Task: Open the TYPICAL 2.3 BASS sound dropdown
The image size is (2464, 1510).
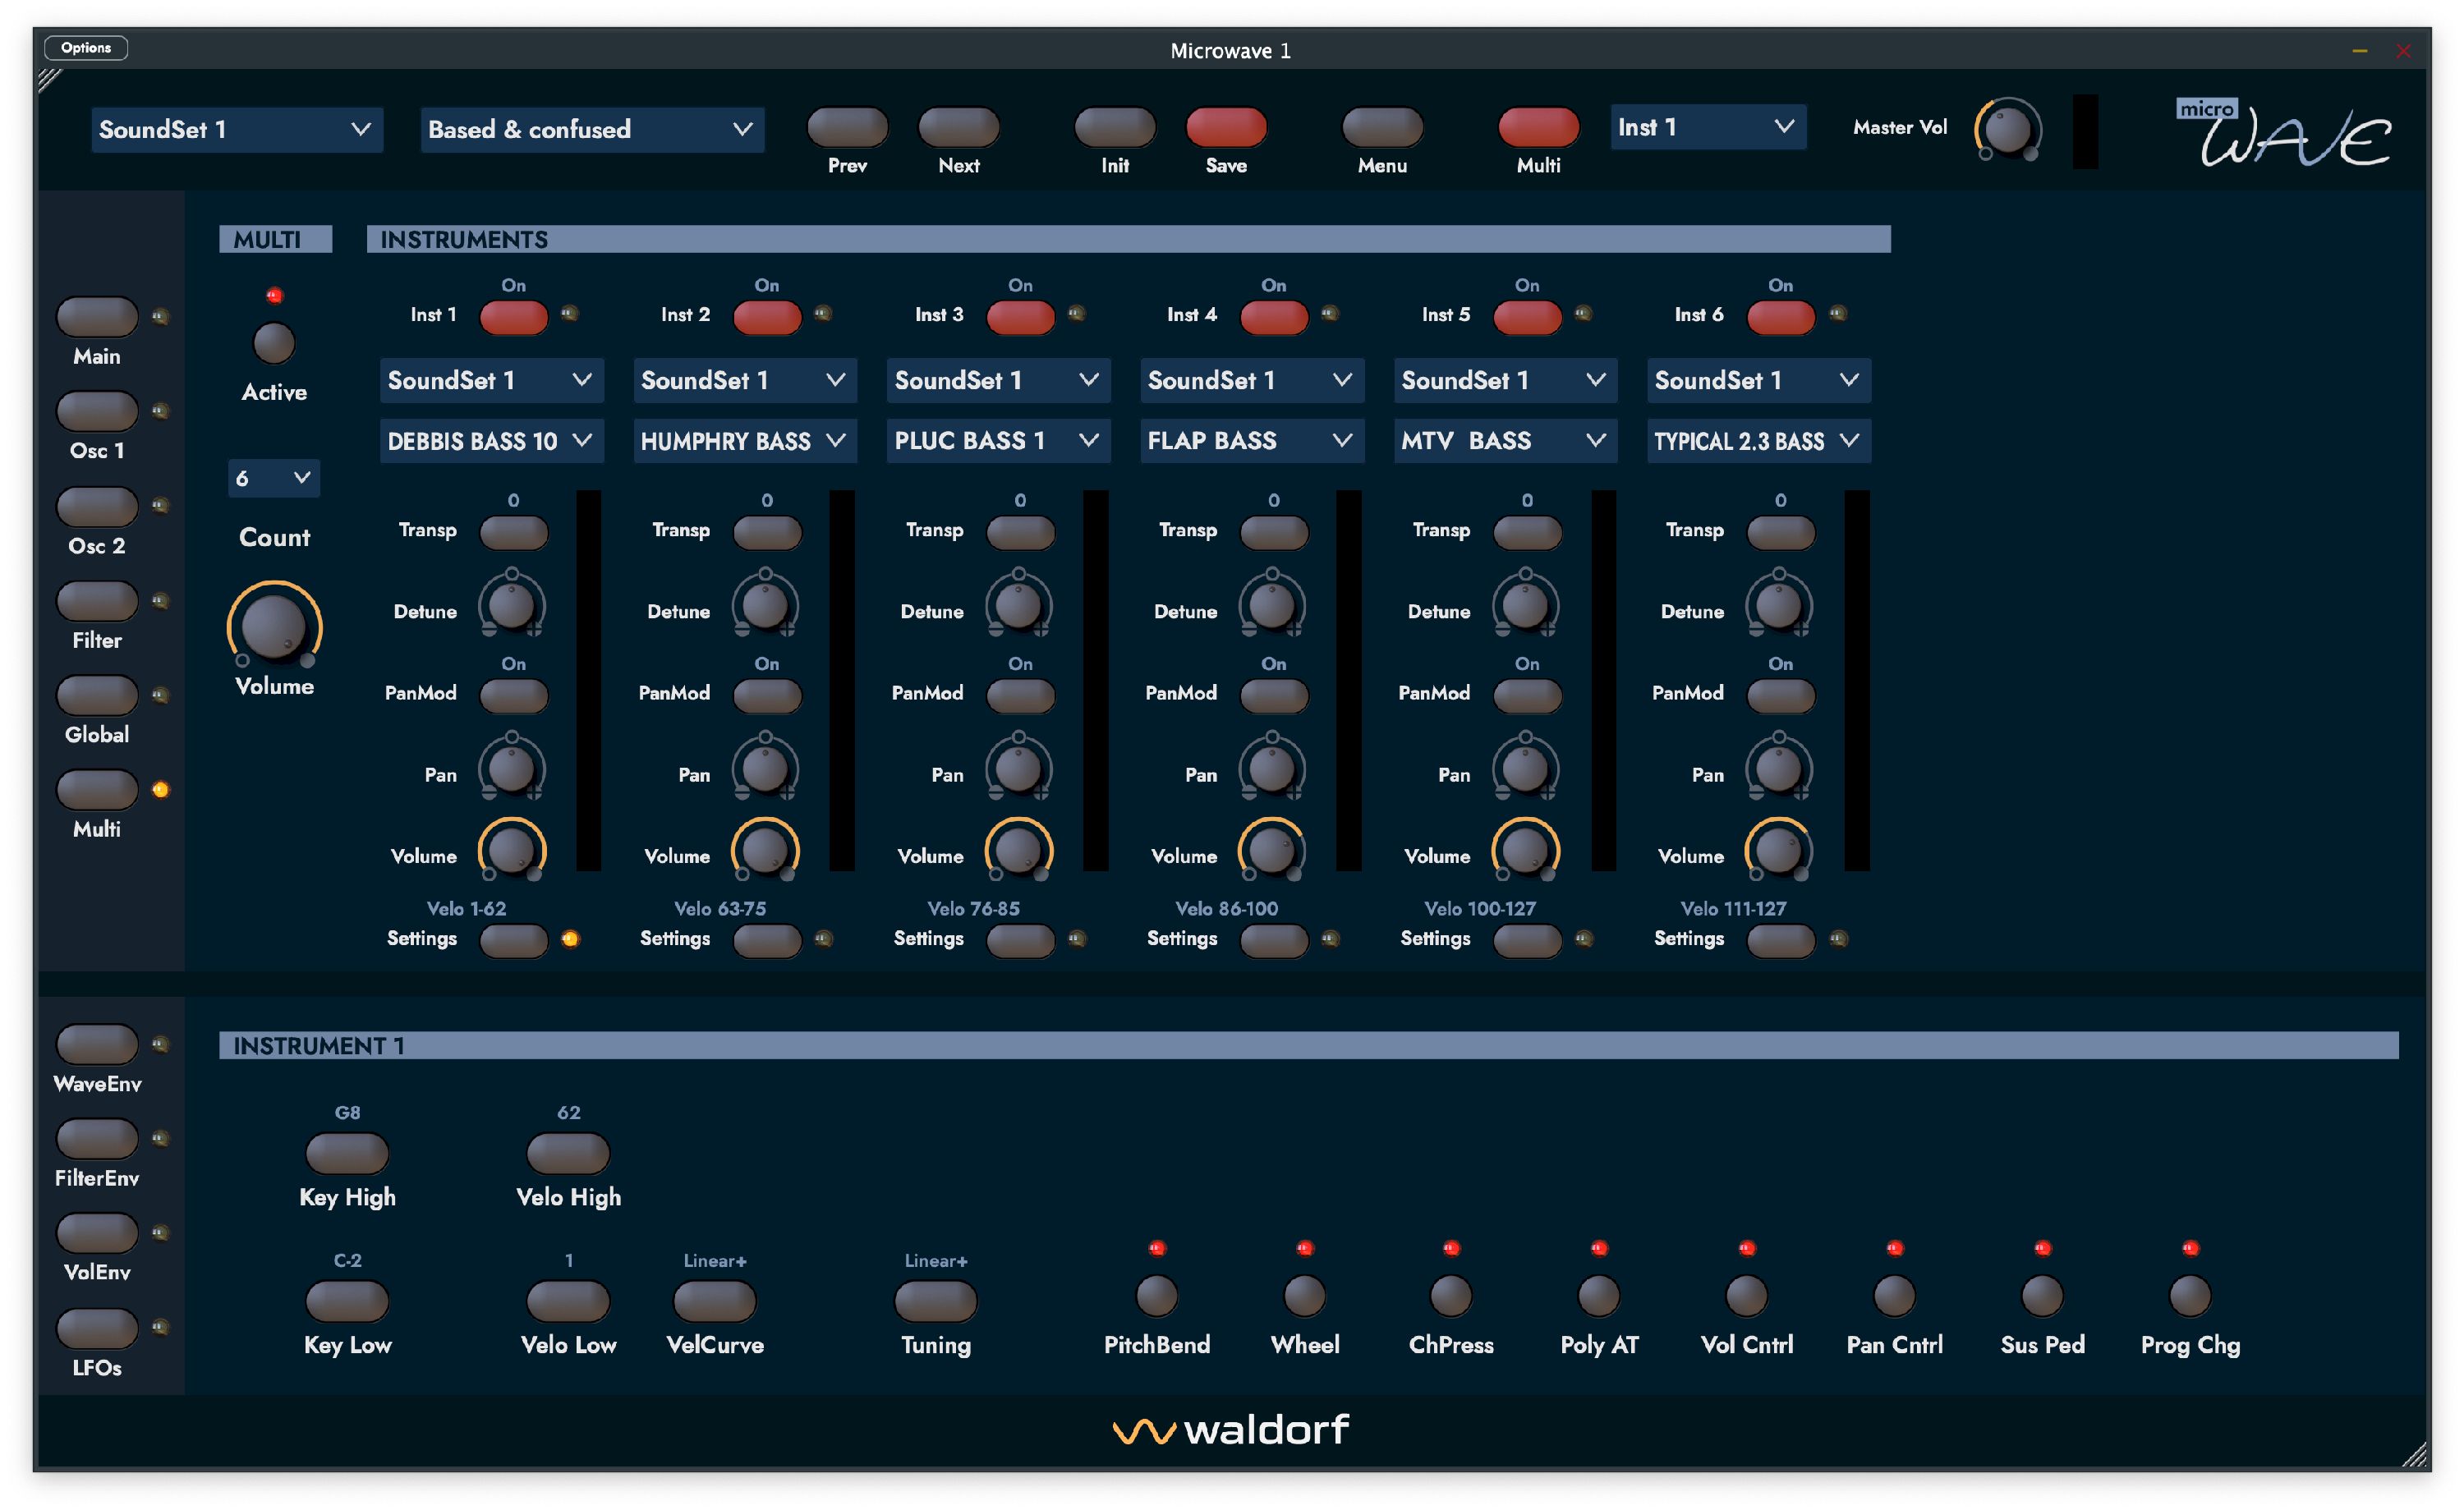Action: point(1759,441)
